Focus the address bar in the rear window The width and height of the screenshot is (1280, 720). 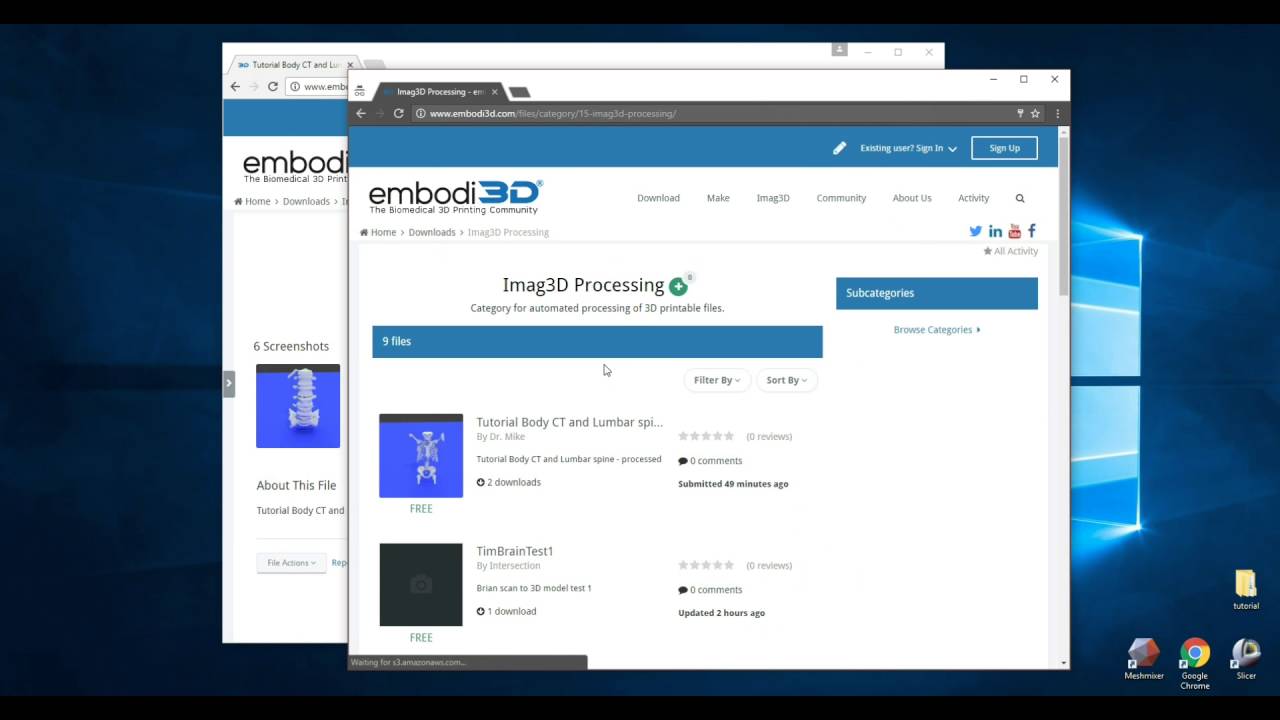tap(317, 87)
